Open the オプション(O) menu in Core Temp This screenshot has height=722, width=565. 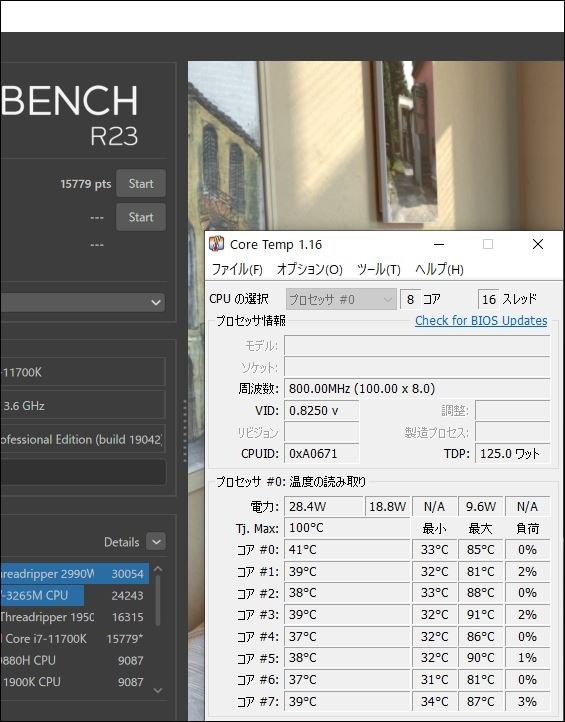pos(309,269)
